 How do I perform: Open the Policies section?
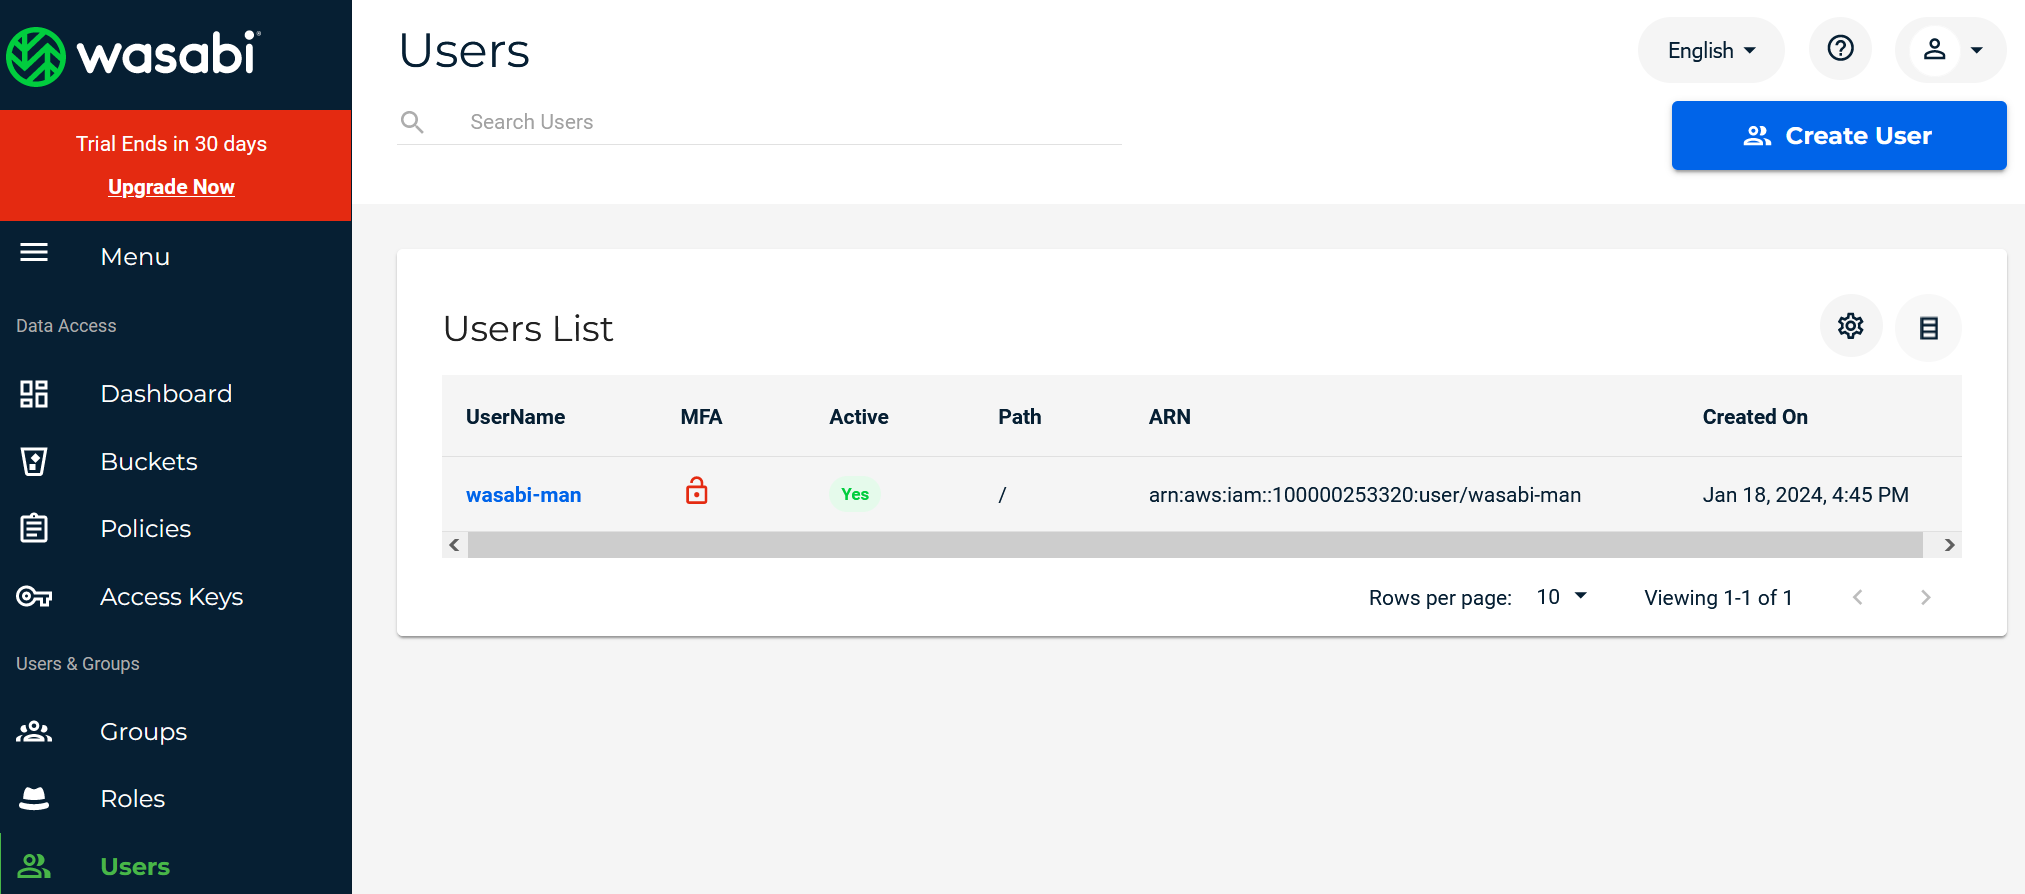[145, 529]
